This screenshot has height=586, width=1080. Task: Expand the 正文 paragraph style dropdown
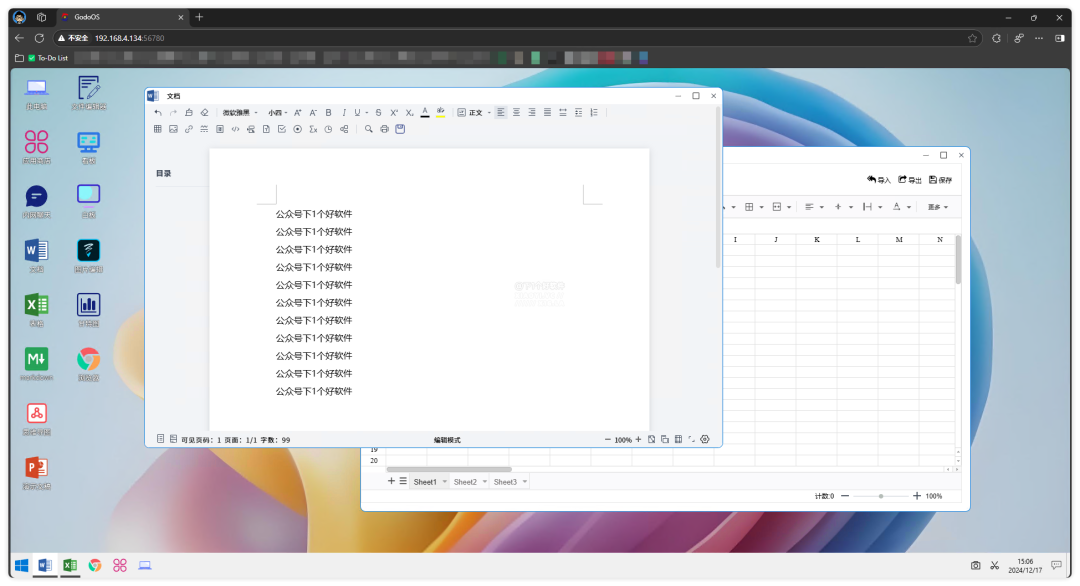(x=479, y=113)
